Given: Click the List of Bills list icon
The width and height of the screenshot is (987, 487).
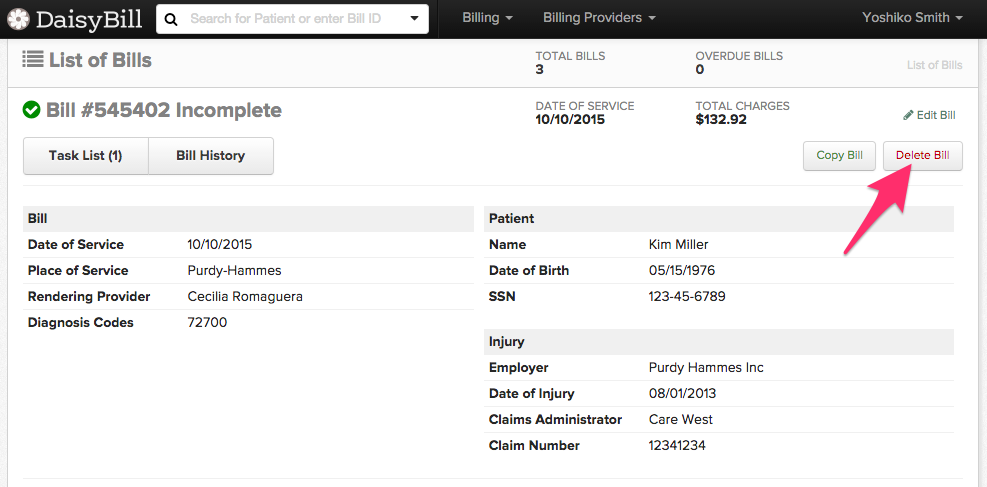Looking at the screenshot, I should [x=32, y=60].
